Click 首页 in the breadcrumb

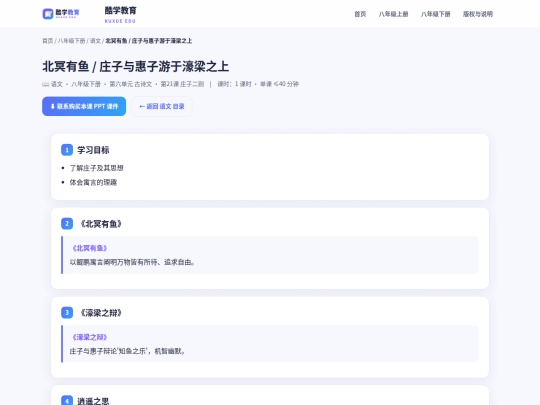48,41
